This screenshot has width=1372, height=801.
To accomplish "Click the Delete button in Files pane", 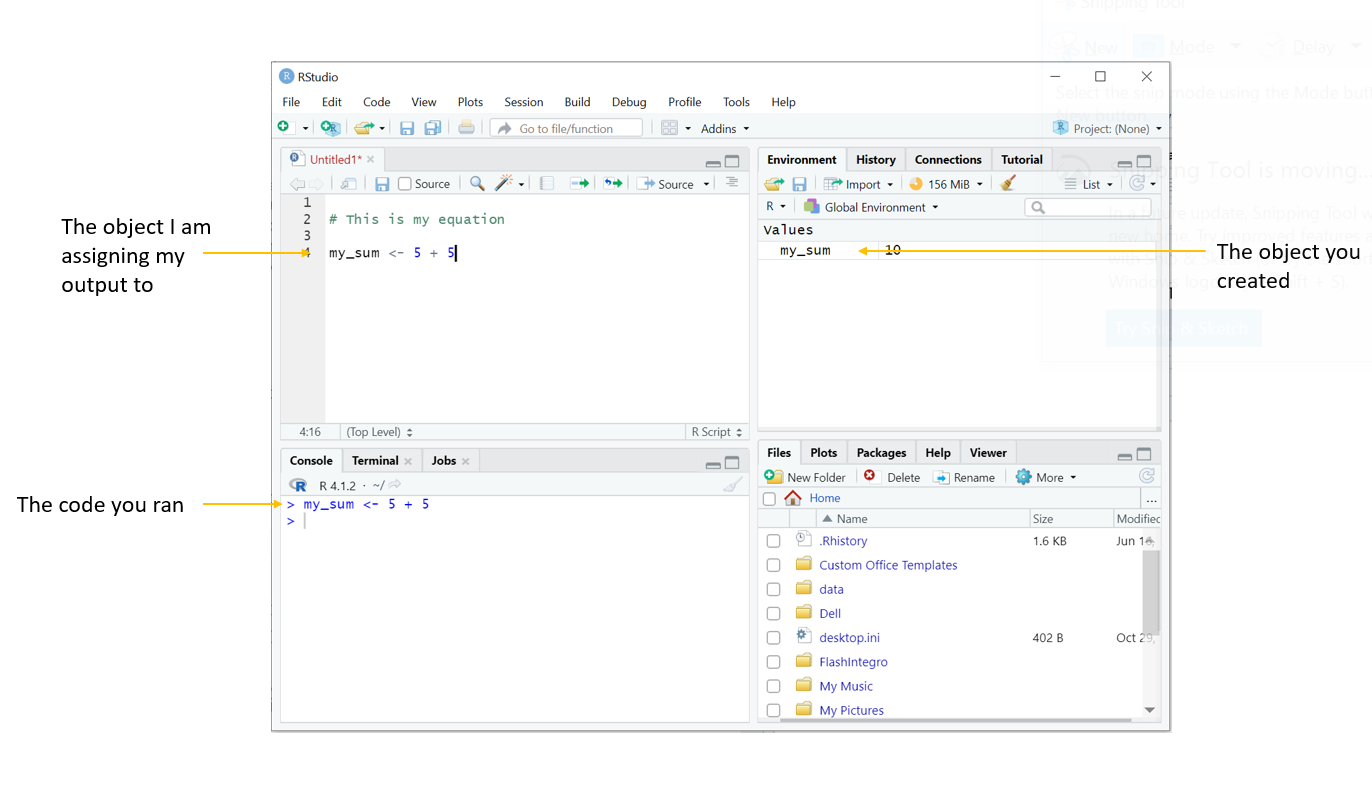I will (x=892, y=477).
